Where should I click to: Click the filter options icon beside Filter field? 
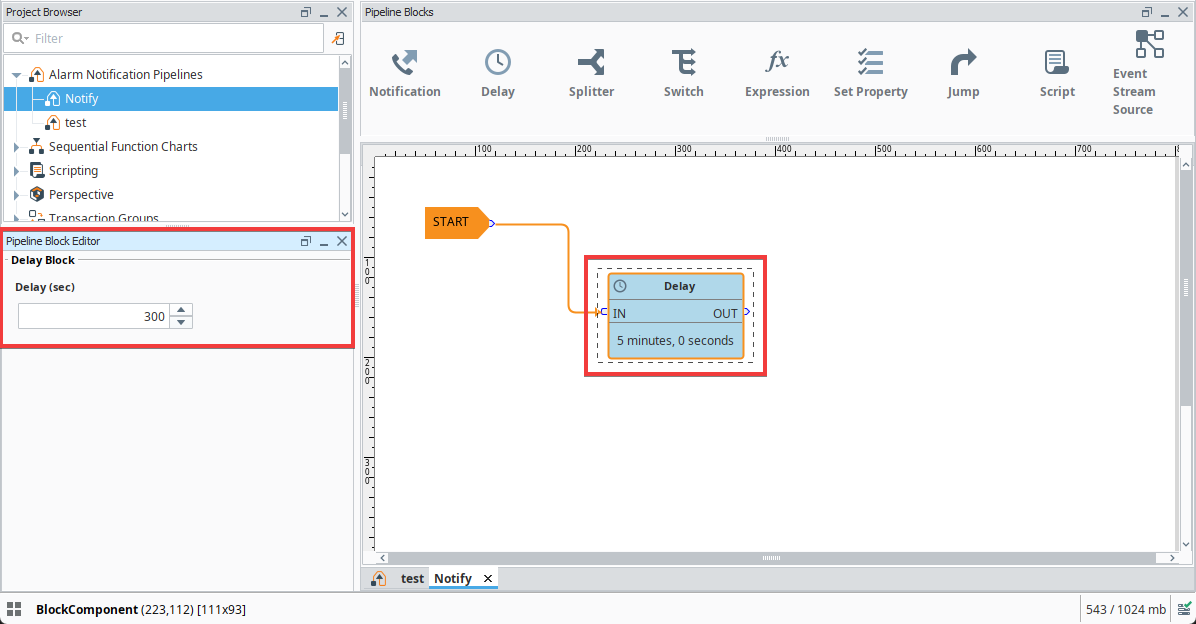point(338,38)
